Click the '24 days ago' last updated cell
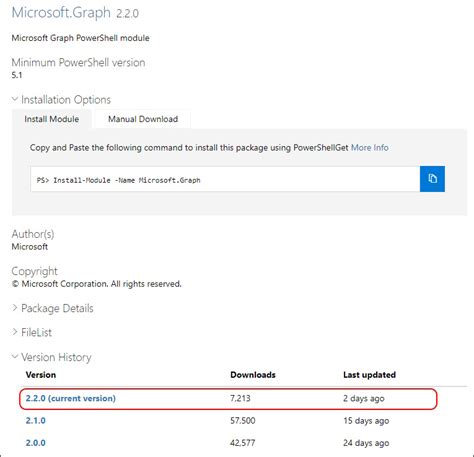Viewport: 474px width, 457px height. pos(366,443)
